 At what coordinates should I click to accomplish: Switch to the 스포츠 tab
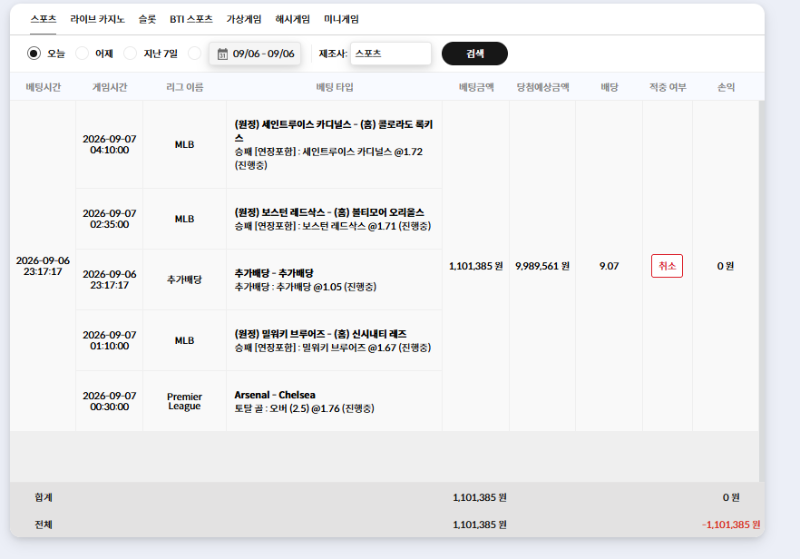tap(43, 19)
